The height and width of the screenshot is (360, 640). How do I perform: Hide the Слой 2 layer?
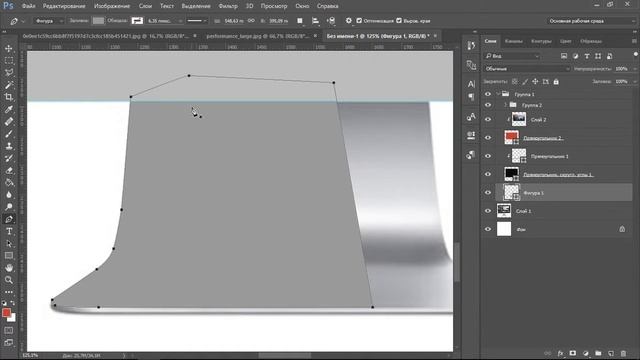[x=488, y=120]
